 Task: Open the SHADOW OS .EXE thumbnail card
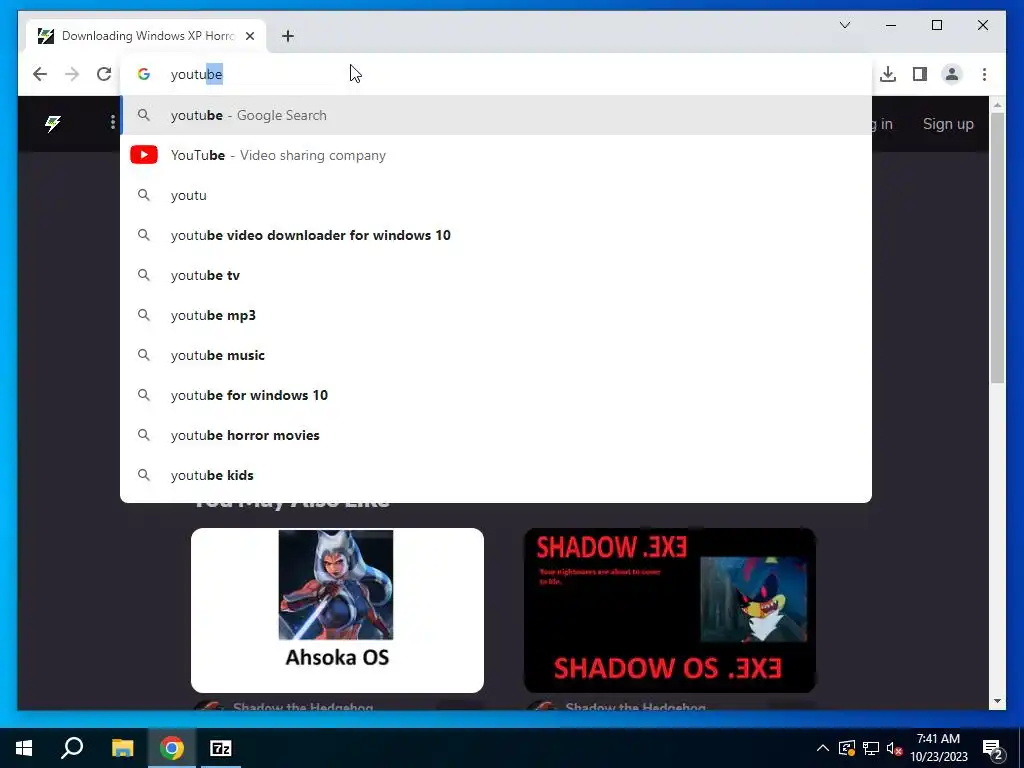[x=670, y=610]
